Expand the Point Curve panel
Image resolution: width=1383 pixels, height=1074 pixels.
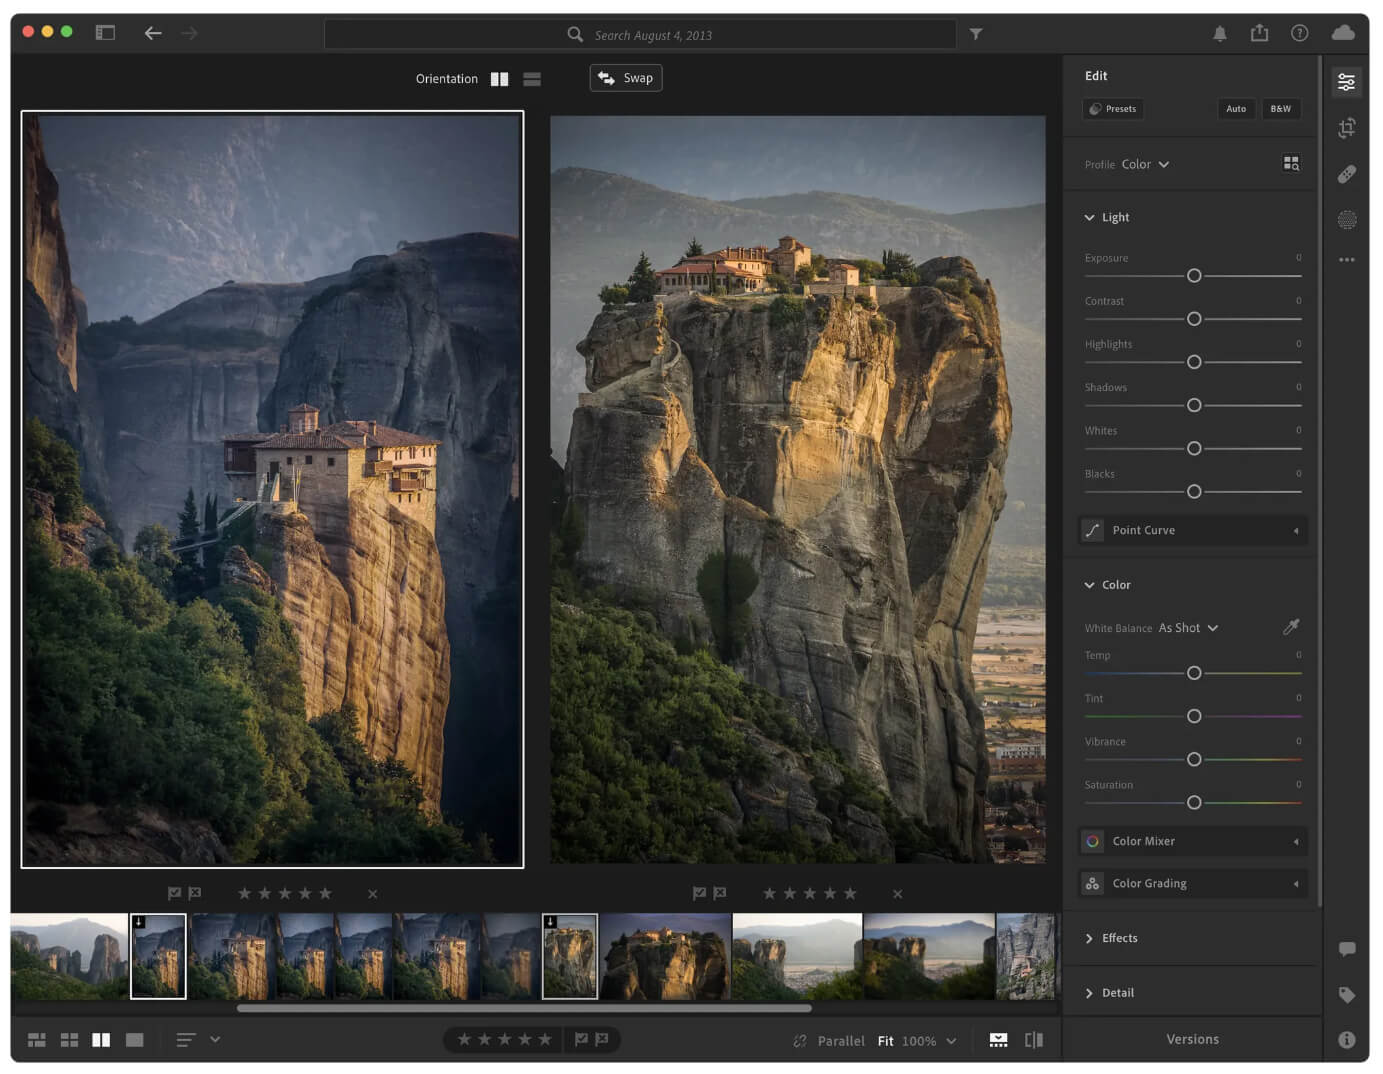(x=1193, y=530)
